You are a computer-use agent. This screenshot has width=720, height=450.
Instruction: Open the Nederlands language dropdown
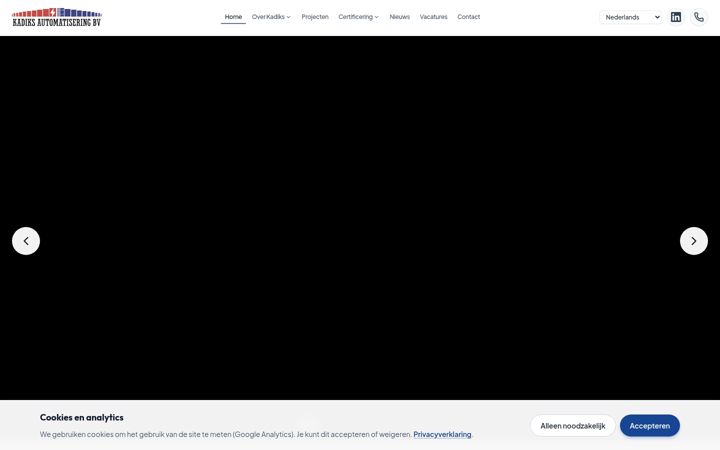click(631, 17)
